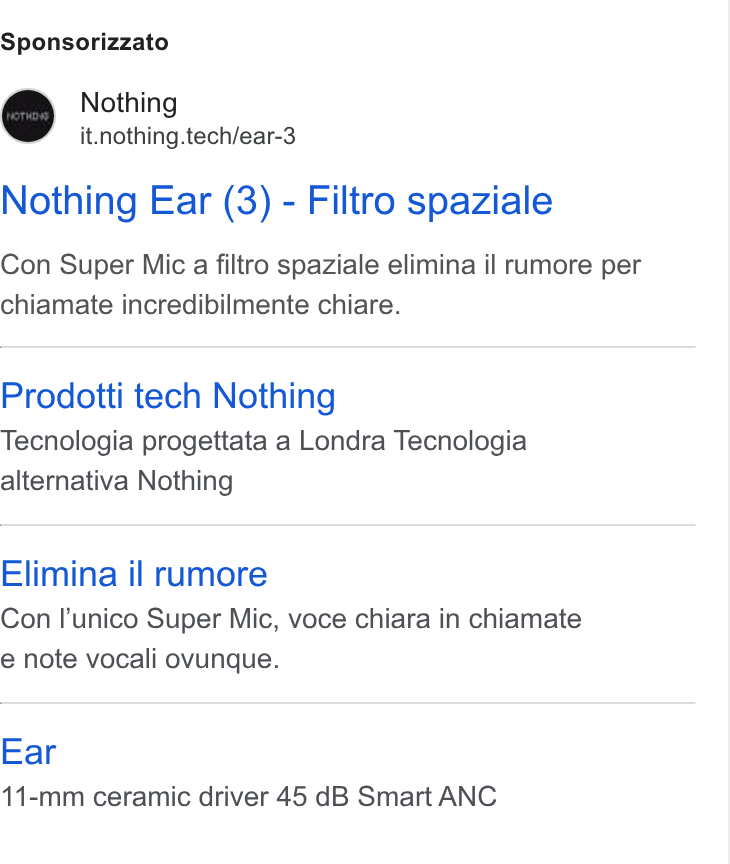
Task: Open the Prodotti tech Nothing sitelink
Action: tap(168, 396)
